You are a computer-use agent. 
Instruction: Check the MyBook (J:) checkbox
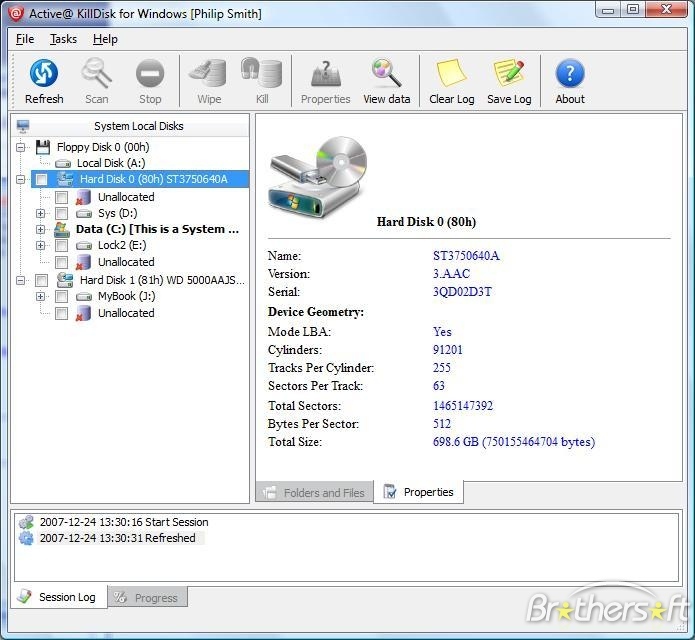pyautogui.click(x=61, y=296)
